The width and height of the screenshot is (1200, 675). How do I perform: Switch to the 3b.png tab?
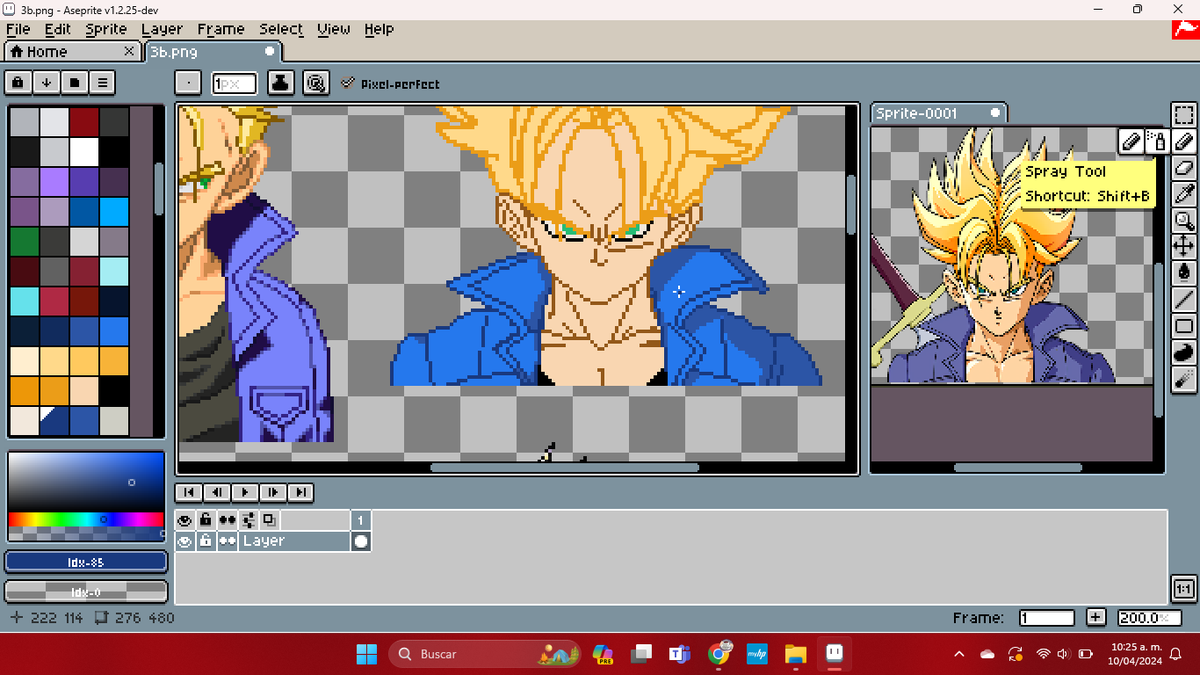(x=214, y=51)
